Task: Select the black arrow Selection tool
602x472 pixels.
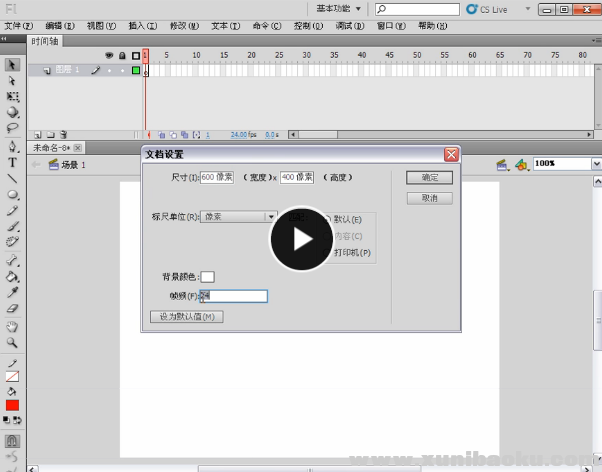Action: 12,65
